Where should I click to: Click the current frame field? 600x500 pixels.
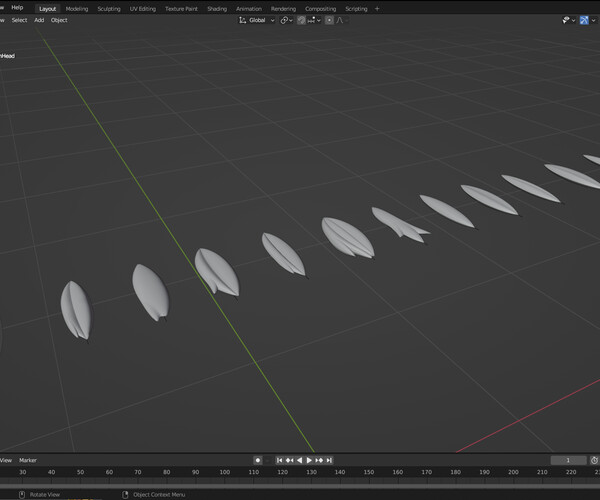(x=568, y=460)
